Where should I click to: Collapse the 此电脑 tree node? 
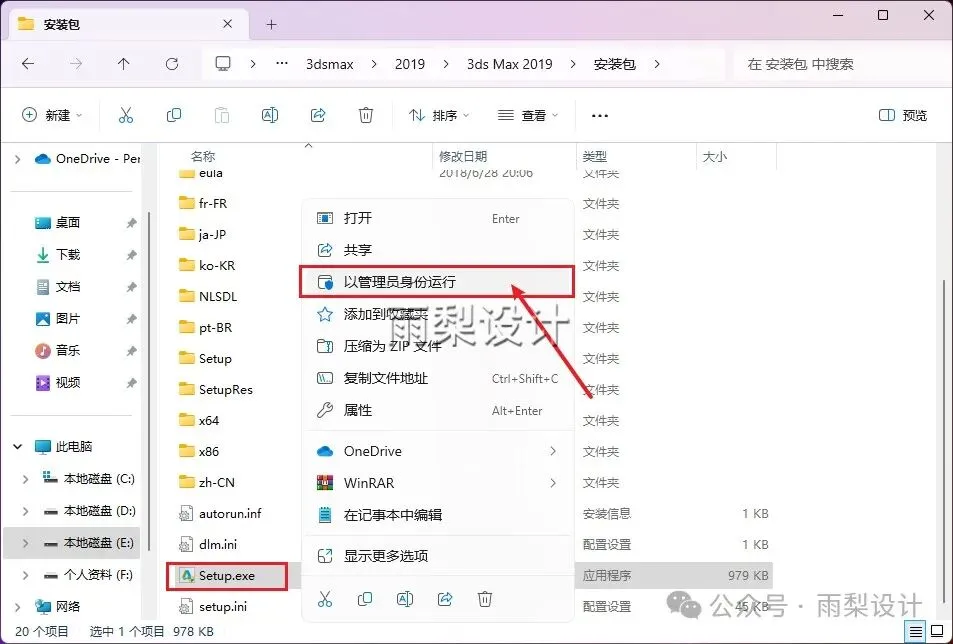pos(18,447)
